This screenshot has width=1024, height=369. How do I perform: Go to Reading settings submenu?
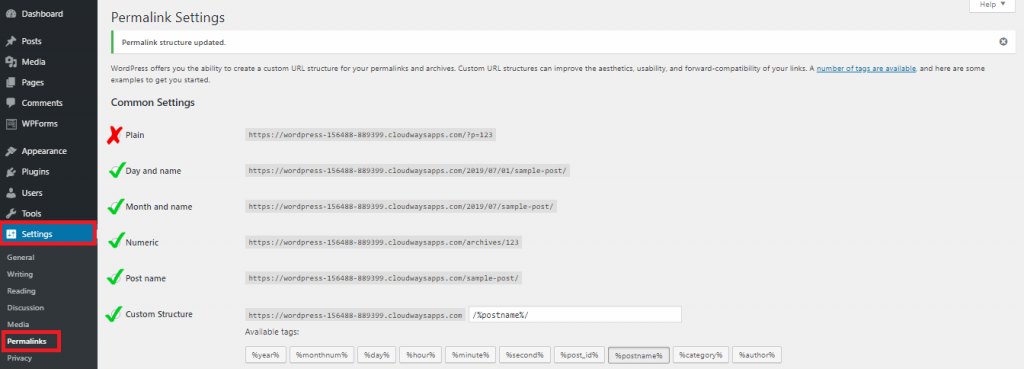pos(22,291)
